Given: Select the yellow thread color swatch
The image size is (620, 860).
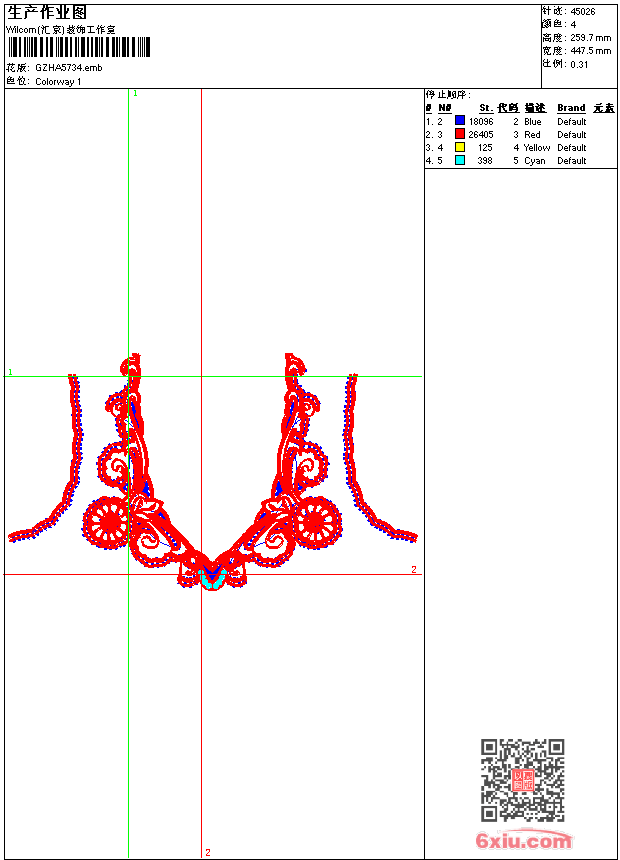Looking at the screenshot, I should point(460,146).
